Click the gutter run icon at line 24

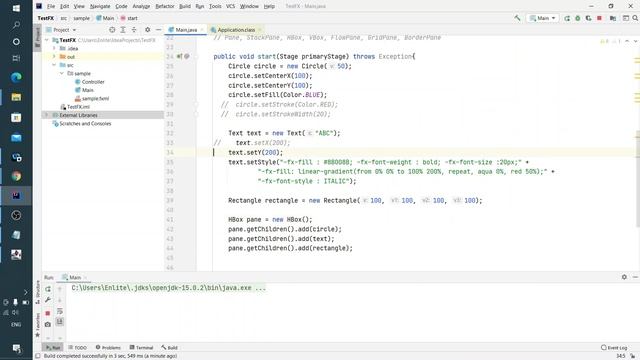[179, 56]
